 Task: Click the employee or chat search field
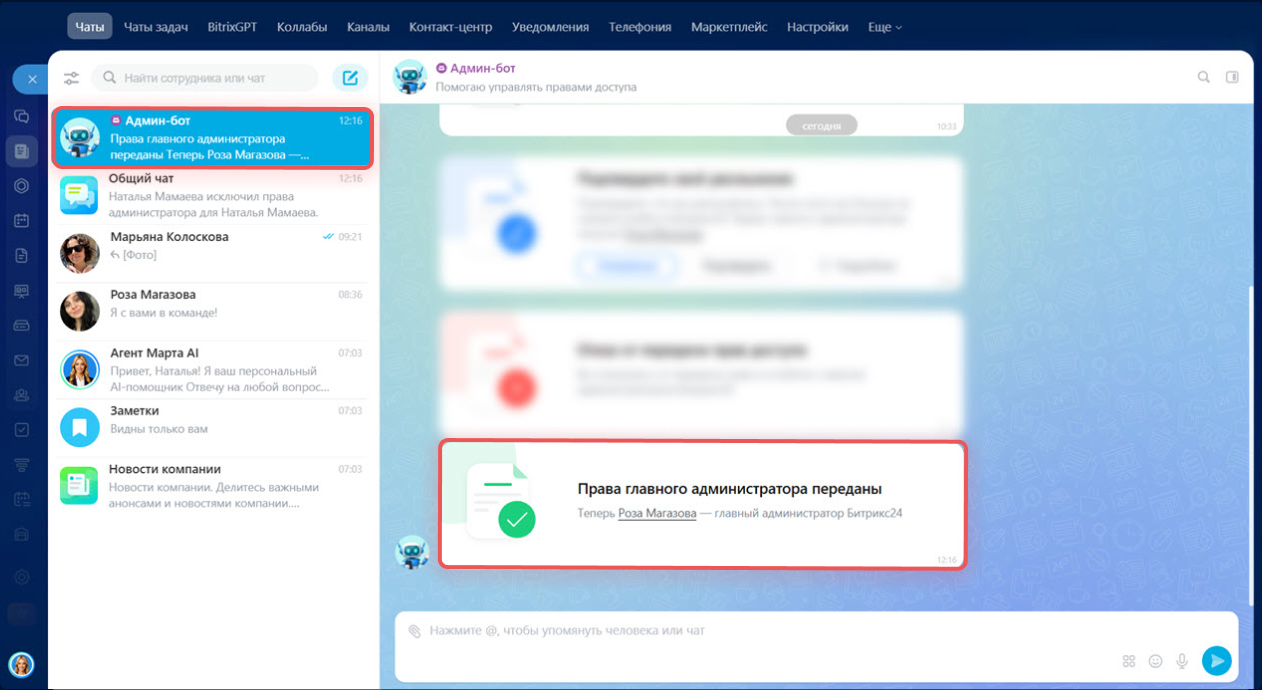coord(205,78)
